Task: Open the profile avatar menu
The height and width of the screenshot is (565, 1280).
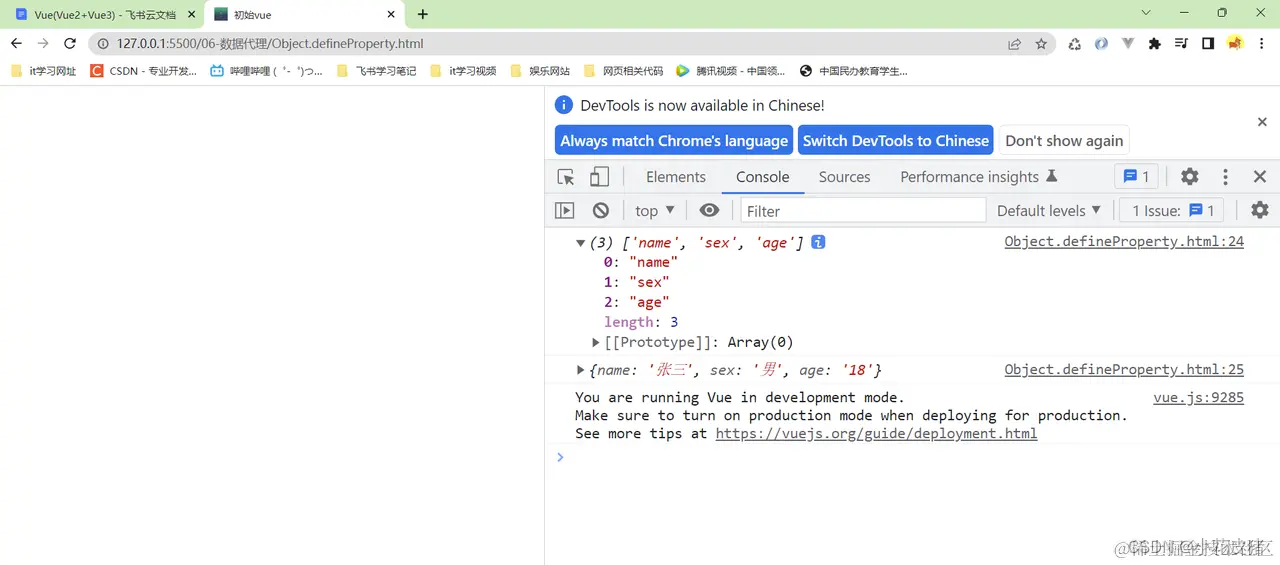Action: coord(1235,44)
